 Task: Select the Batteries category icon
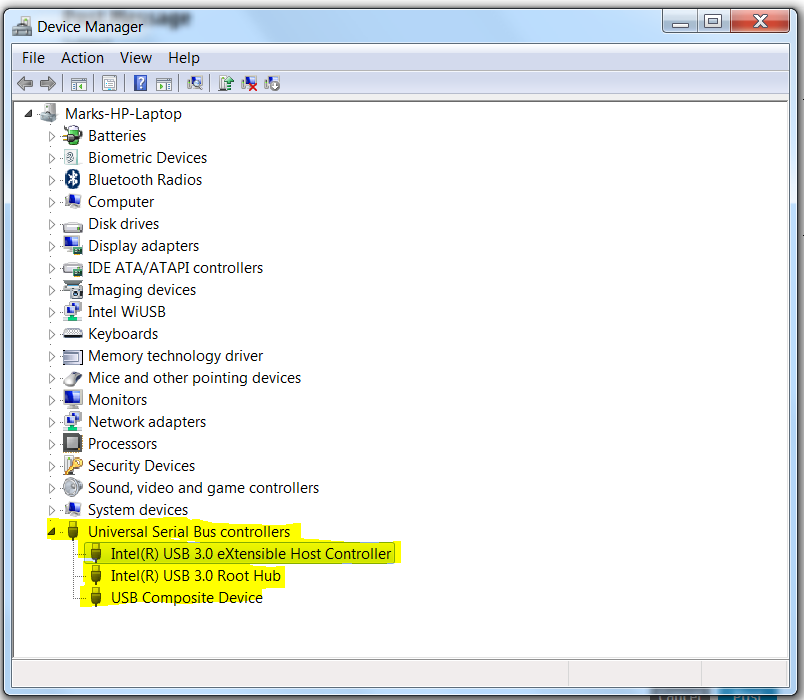[x=72, y=136]
